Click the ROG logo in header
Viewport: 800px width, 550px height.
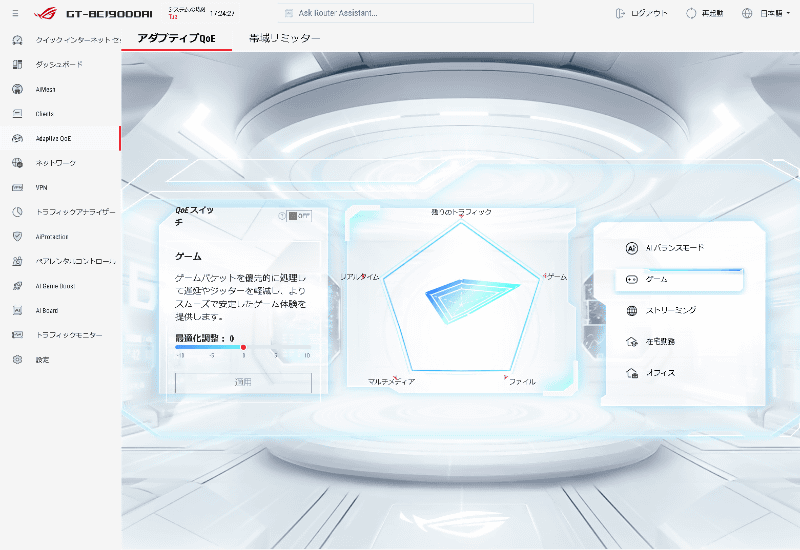pyautogui.click(x=45, y=13)
